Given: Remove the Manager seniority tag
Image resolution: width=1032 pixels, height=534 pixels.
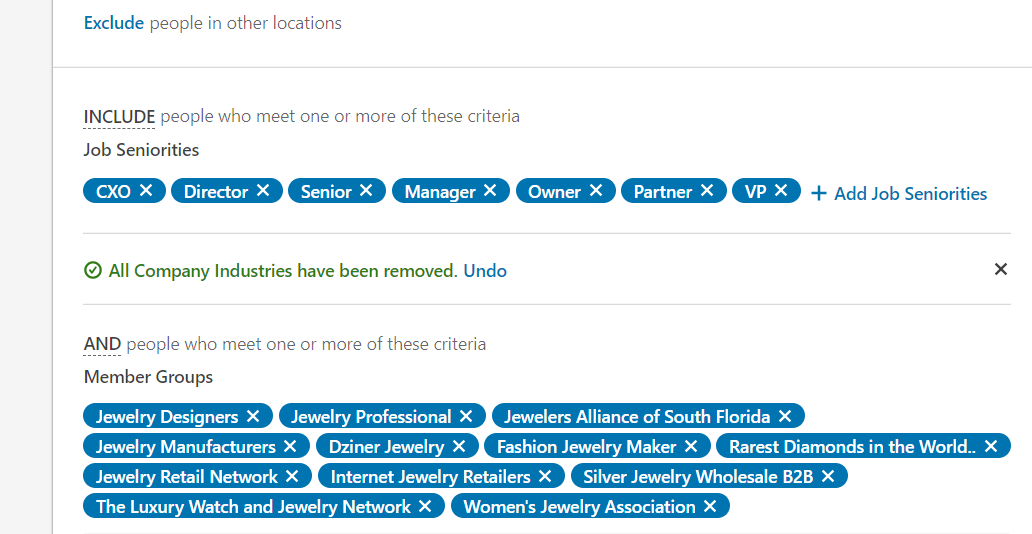Looking at the screenshot, I should [x=490, y=190].
